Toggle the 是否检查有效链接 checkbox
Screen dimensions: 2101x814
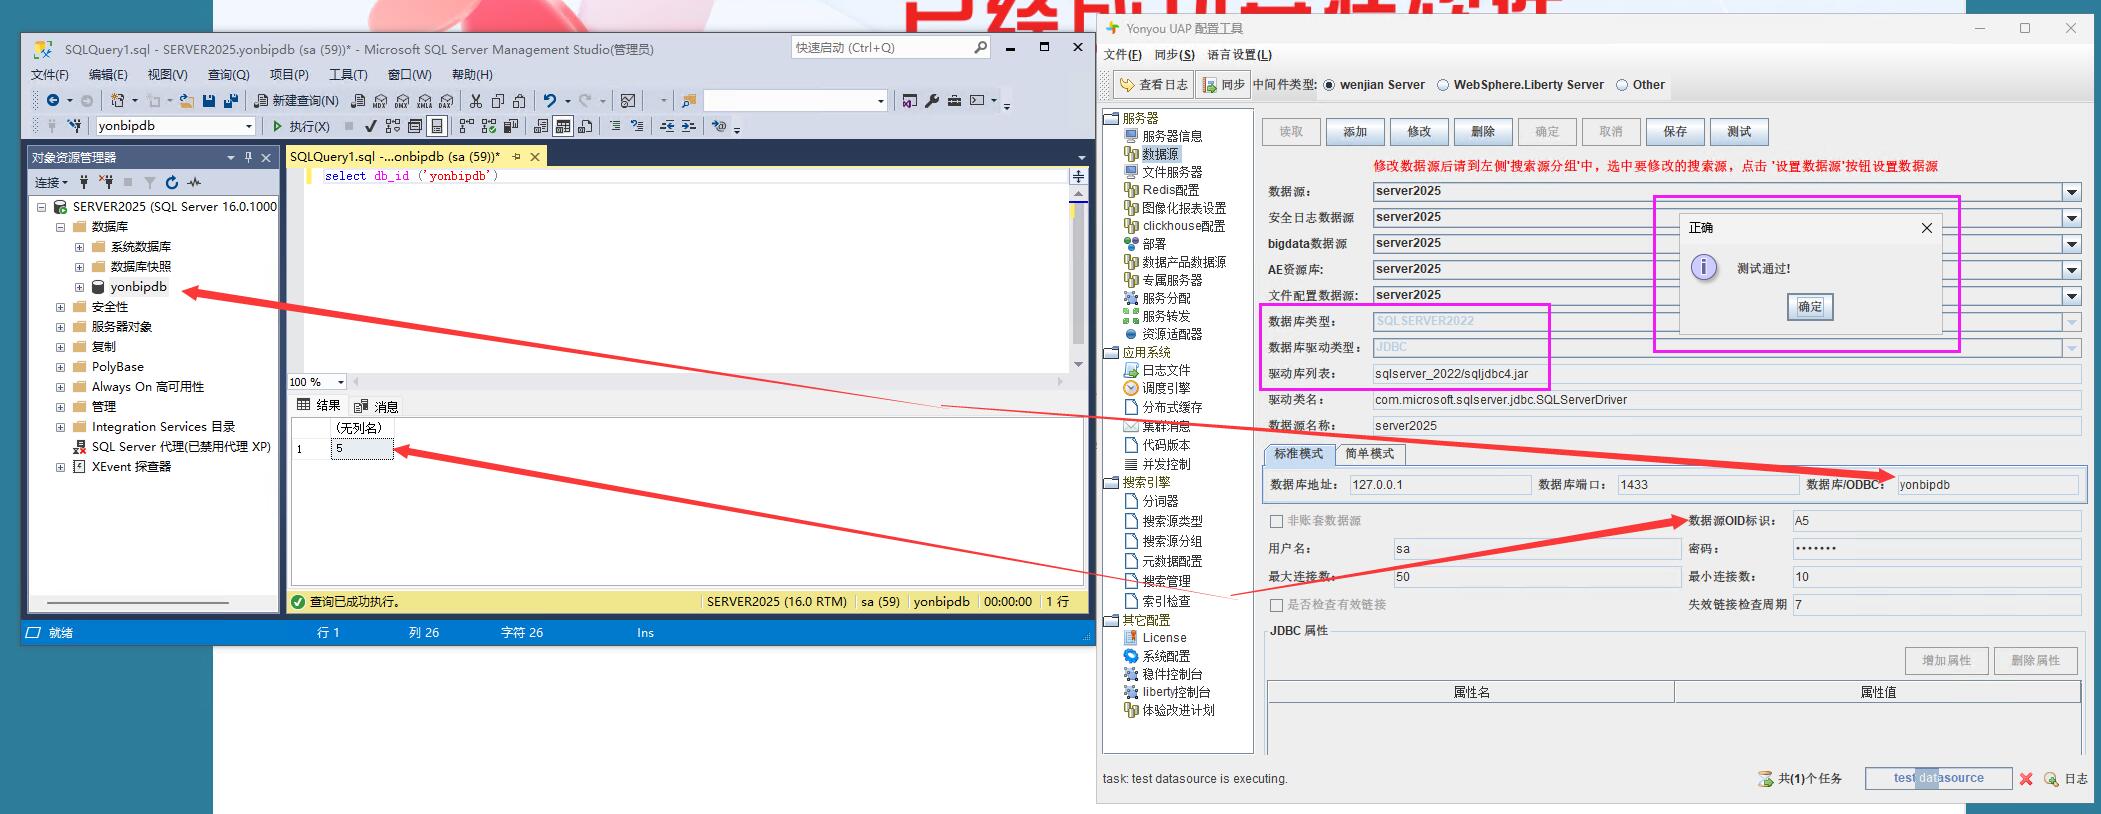tap(1276, 605)
